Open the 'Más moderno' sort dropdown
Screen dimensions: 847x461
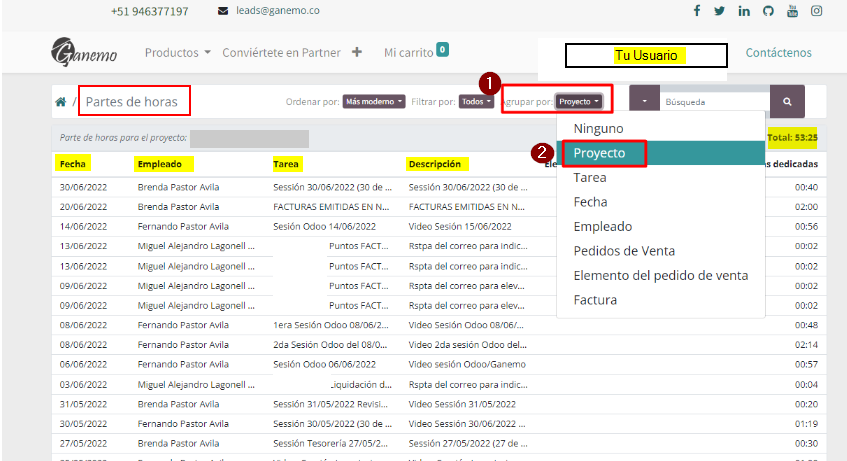[x=374, y=101]
